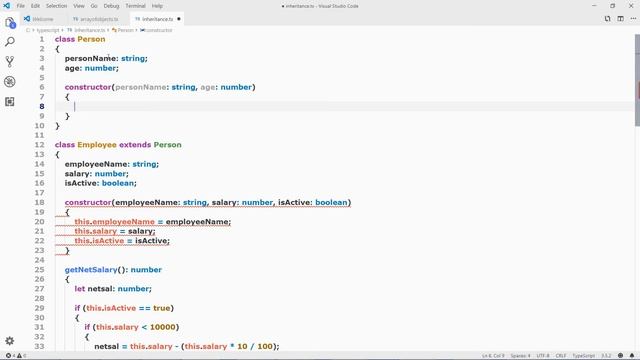Image resolution: width=640 pixels, height=360 pixels.
Task: Click 'if (this.isActive == true)' line
Action: point(124,308)
